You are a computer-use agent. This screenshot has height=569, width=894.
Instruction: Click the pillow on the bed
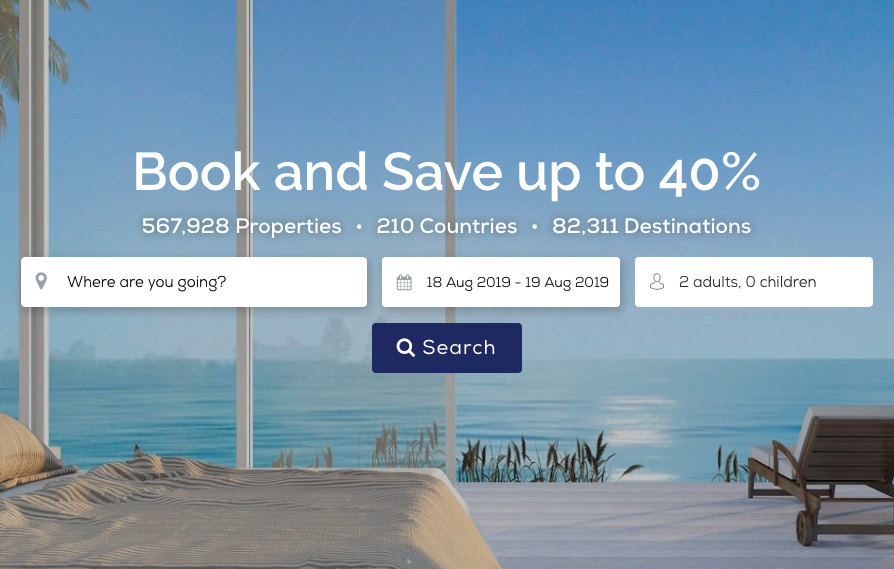(x=23, y=448)
